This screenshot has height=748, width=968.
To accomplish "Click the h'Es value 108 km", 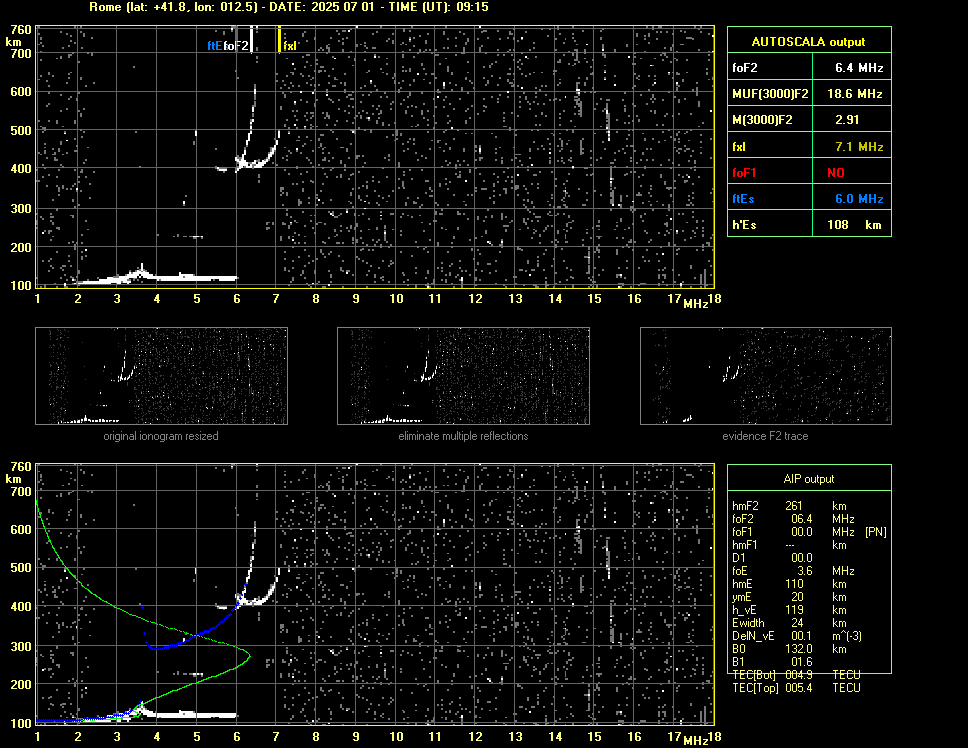I will (x=854, y=225).
